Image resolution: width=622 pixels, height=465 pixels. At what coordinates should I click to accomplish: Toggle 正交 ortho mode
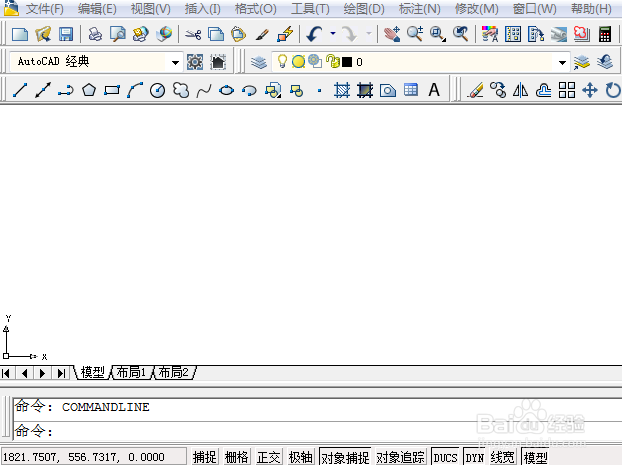(x=269, y=457)
